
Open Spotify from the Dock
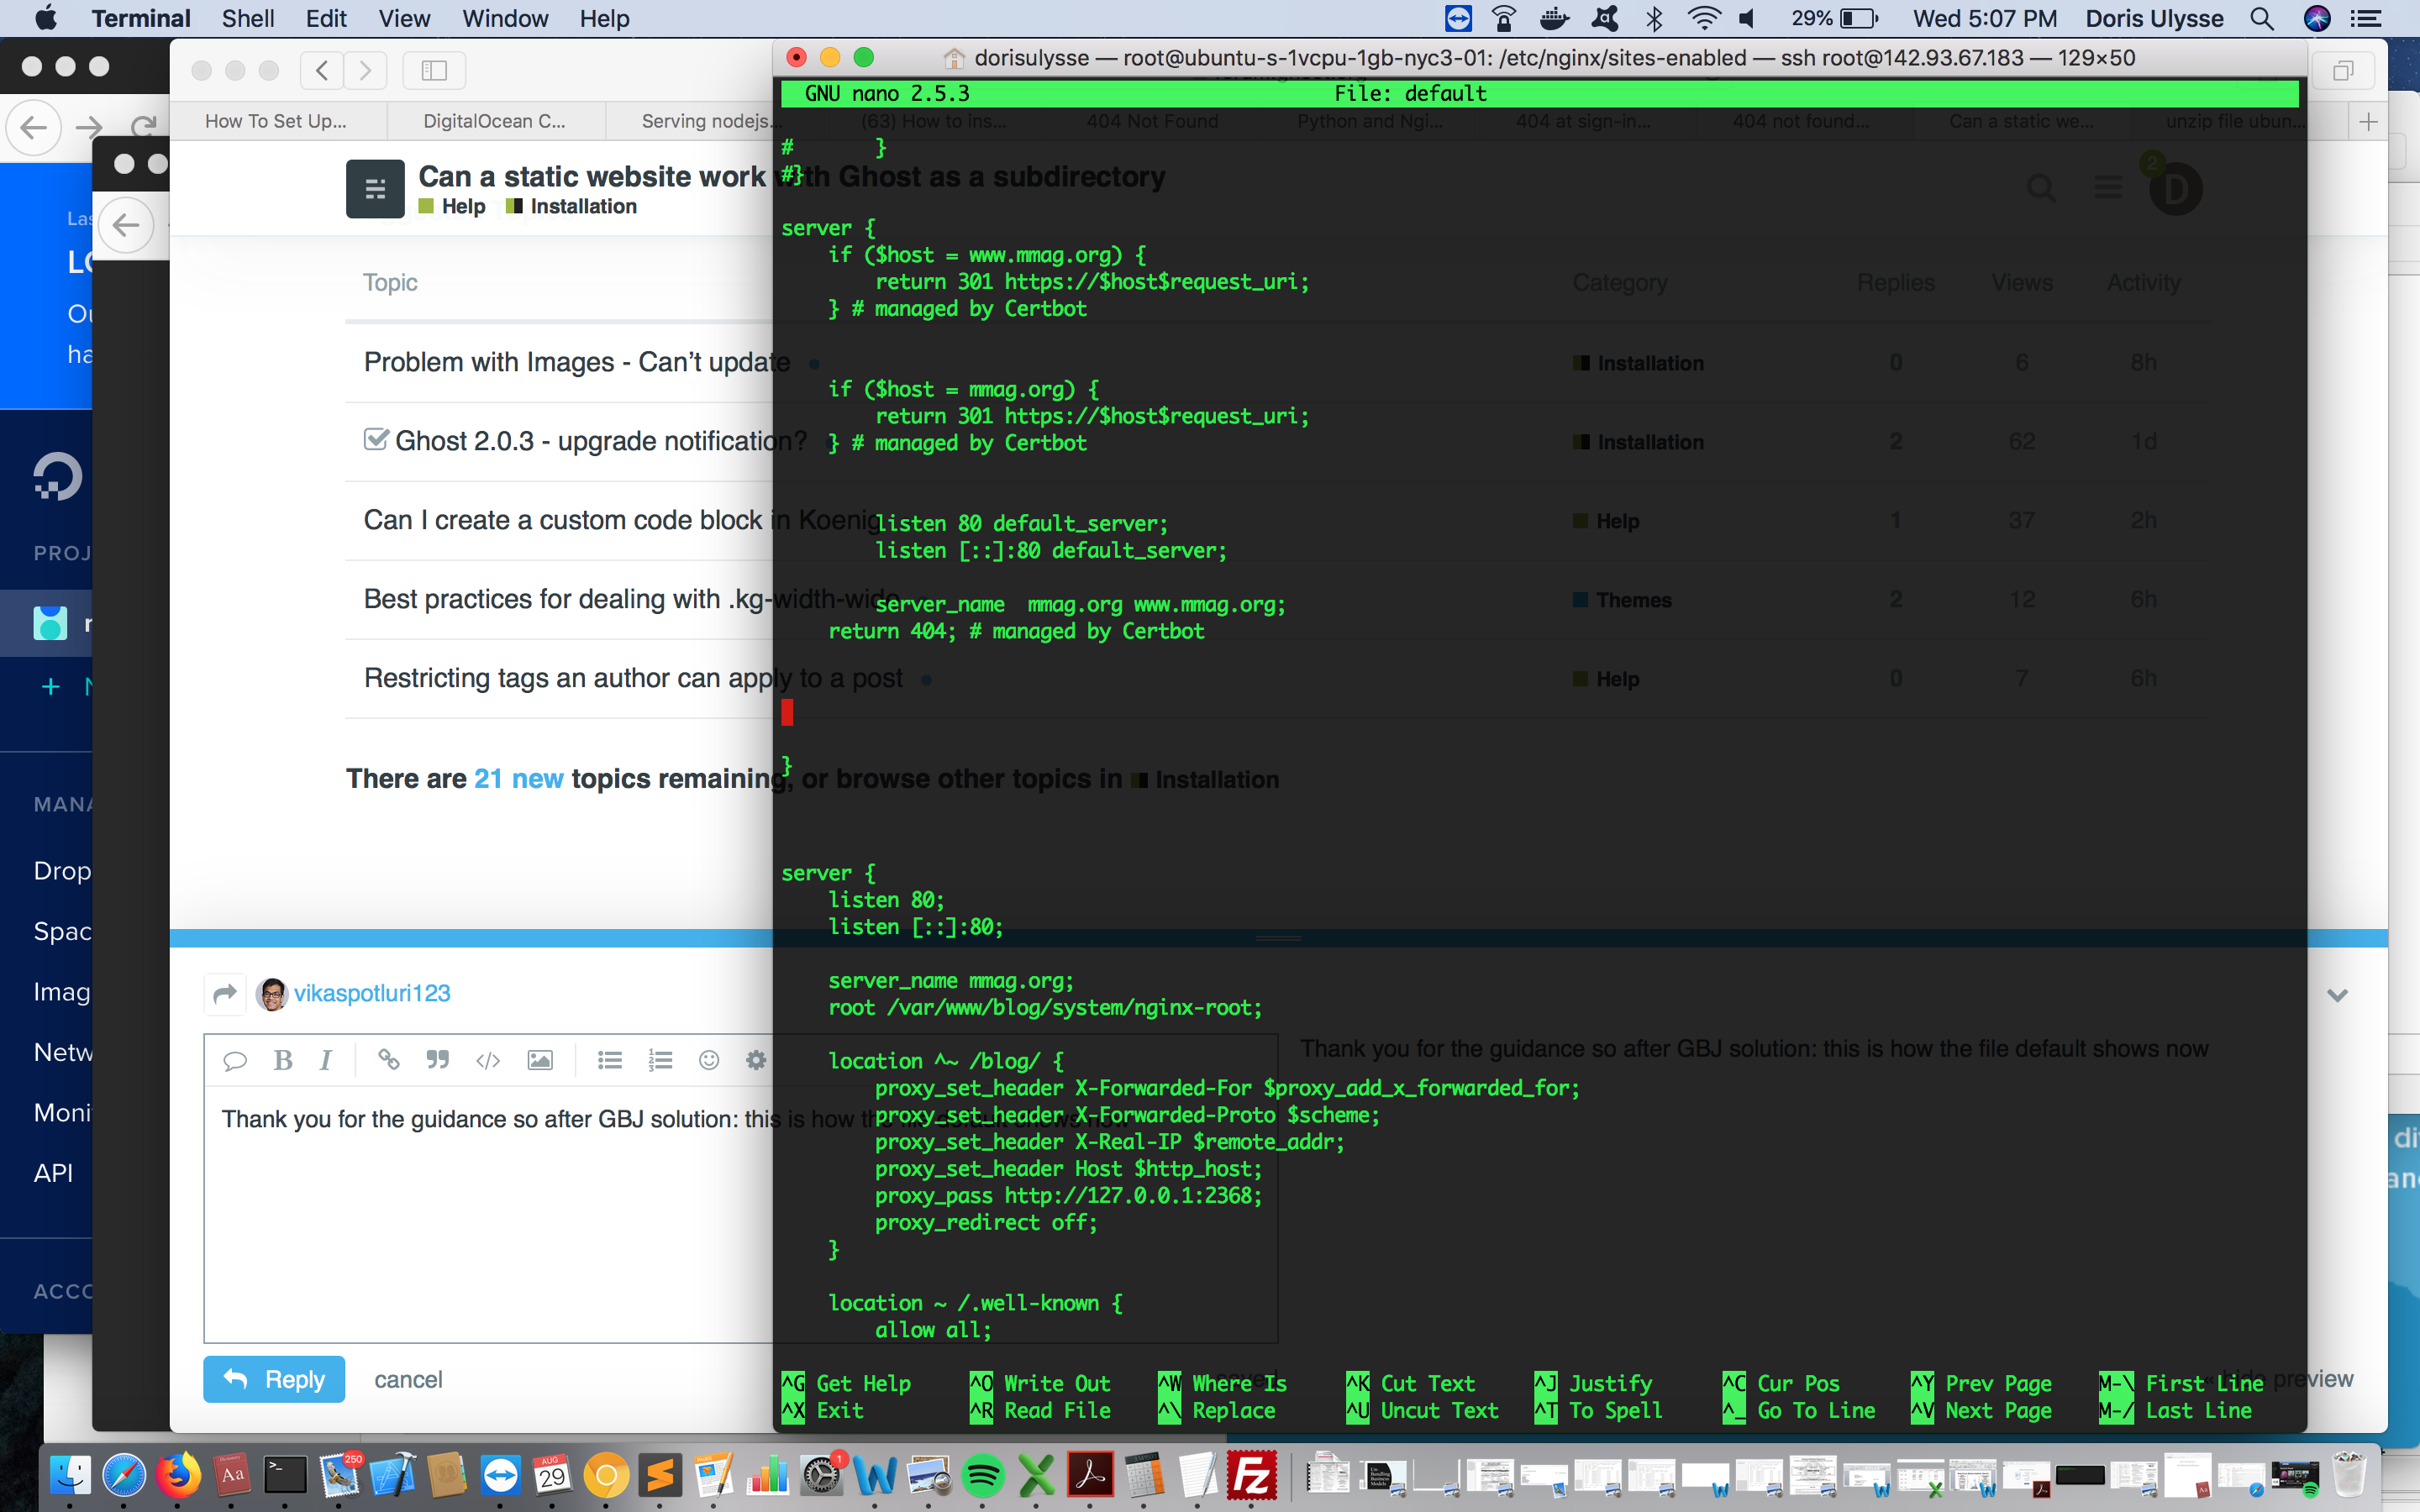tap(983, 1475)
